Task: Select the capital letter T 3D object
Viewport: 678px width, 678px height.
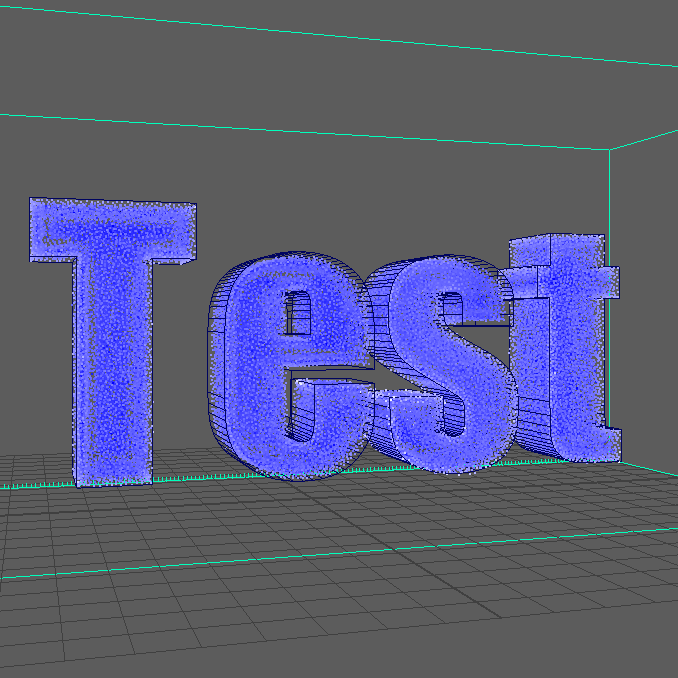Action: pyautogui.click(x=113, y=342)
